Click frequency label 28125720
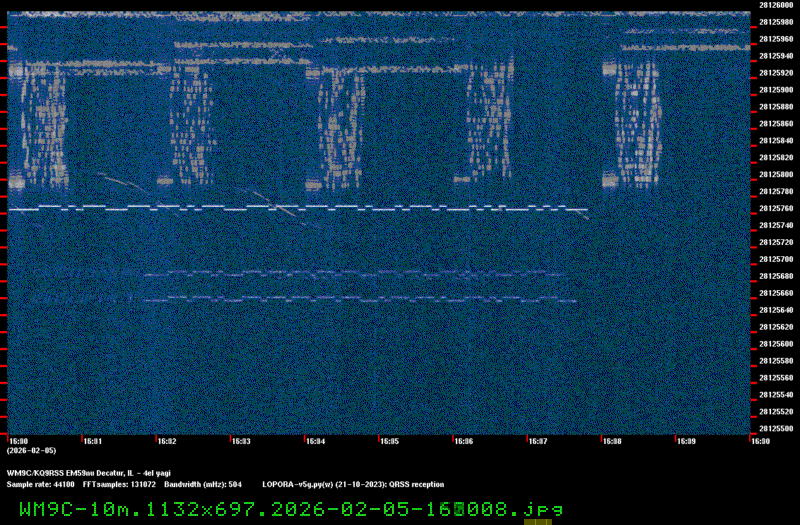This screenshot has width=800, height=525. tap(776, 242)
